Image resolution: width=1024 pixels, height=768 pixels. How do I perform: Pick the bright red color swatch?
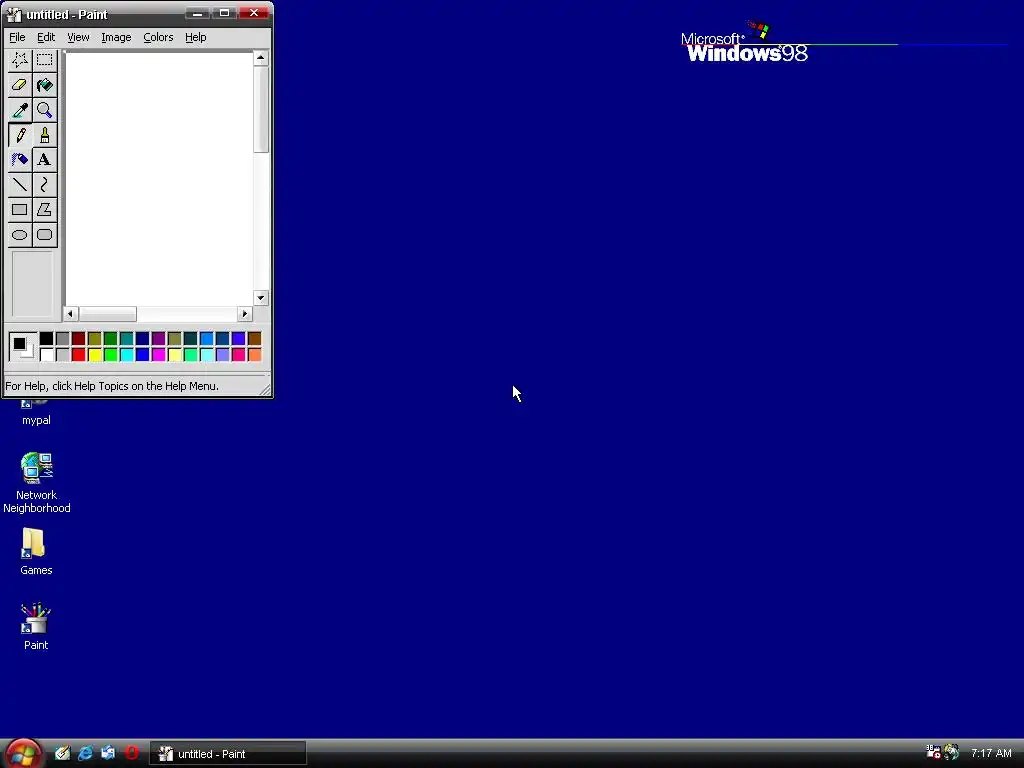click(78, 355)
